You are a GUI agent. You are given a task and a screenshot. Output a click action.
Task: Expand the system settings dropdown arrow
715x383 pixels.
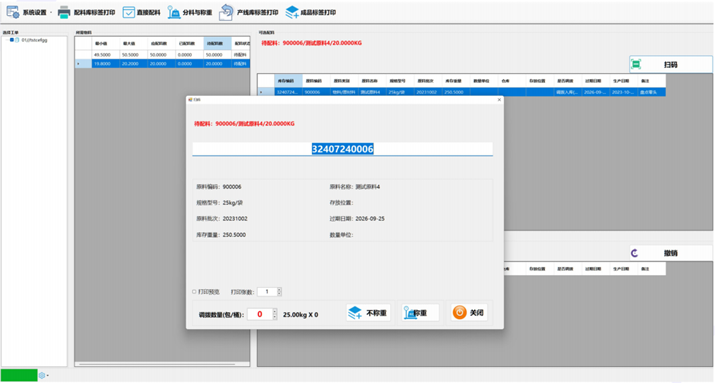[x=51, y=13]
